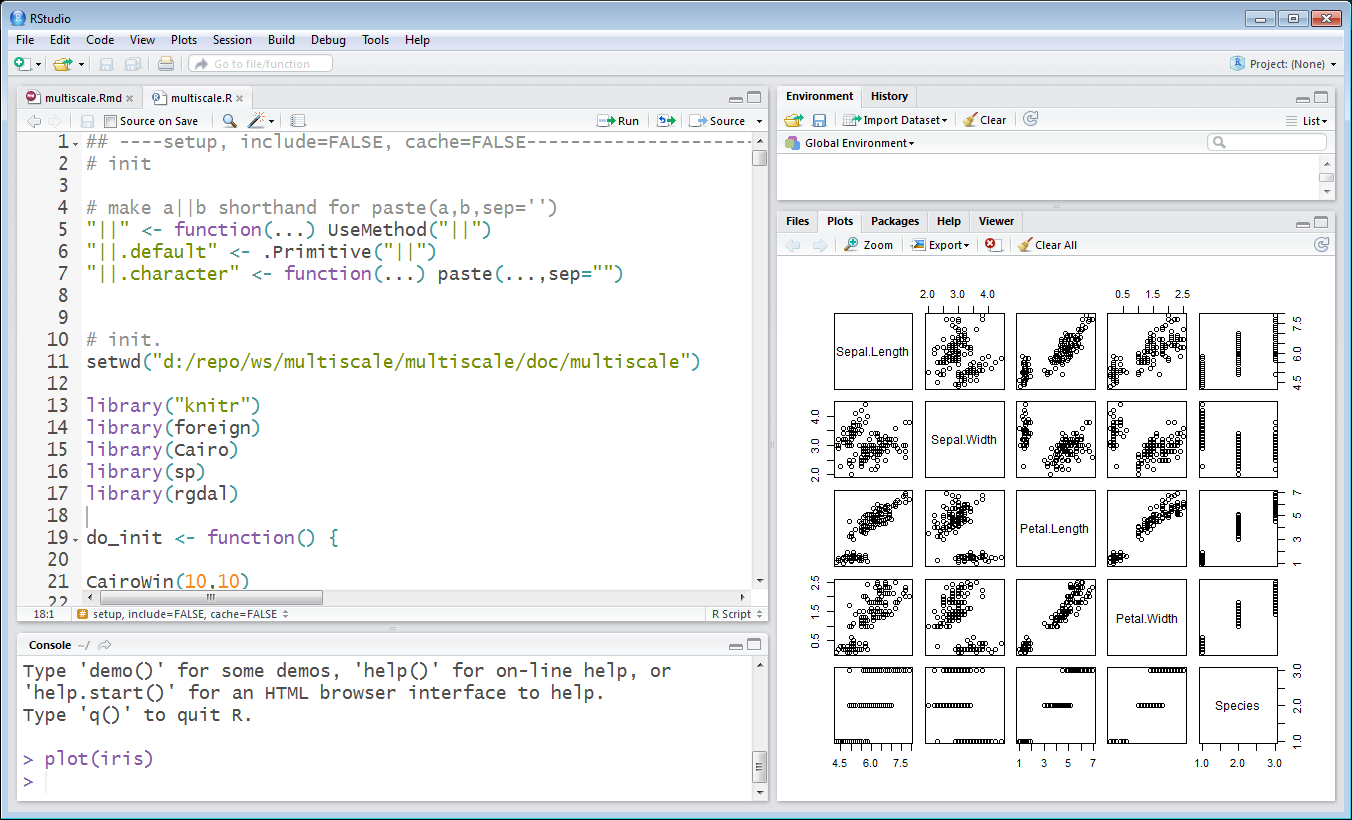Click the code tools magic wand icon

(x=257, y=121)
